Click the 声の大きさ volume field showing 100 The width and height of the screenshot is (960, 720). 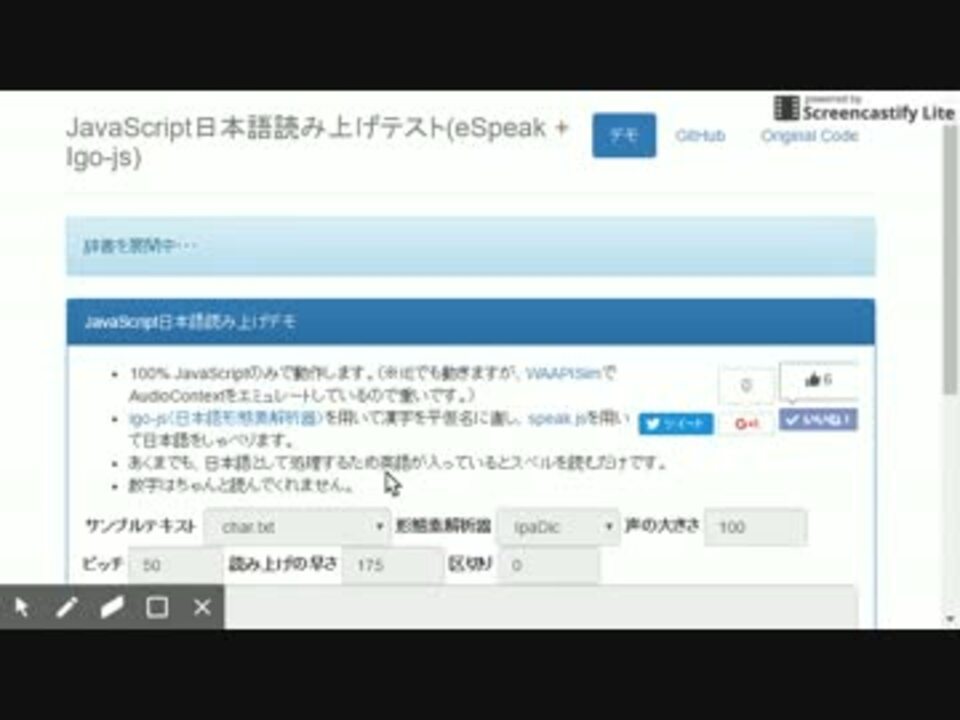pyautogui.click(x=755, y=523)
